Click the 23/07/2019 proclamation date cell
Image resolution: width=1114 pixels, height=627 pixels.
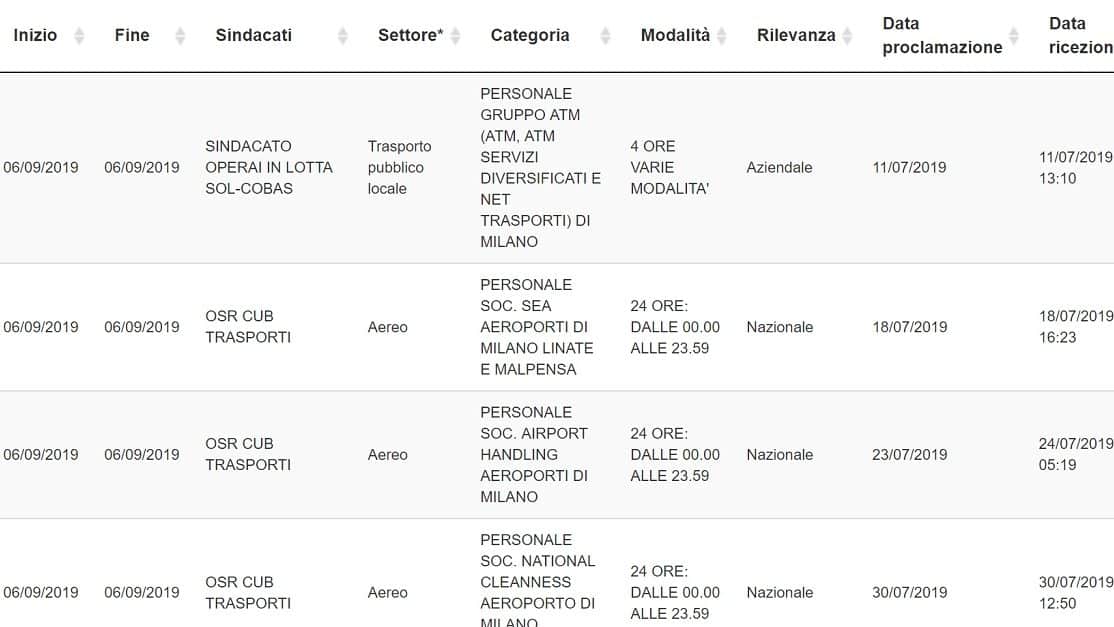(909, 455)
